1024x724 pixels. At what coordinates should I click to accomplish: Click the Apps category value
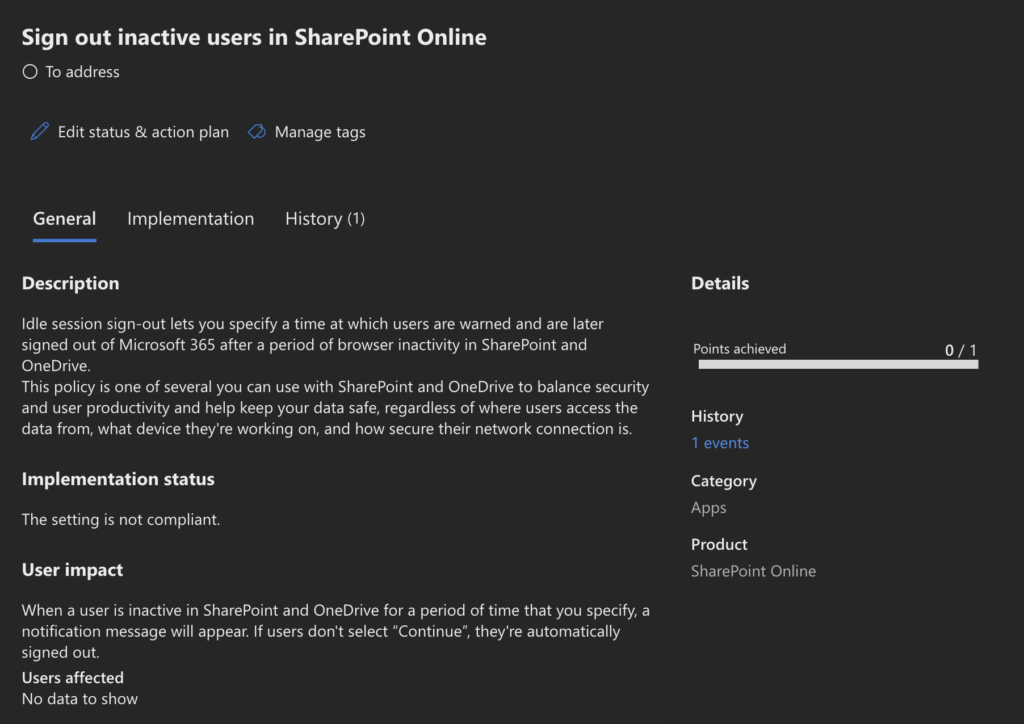coord(708,508)
